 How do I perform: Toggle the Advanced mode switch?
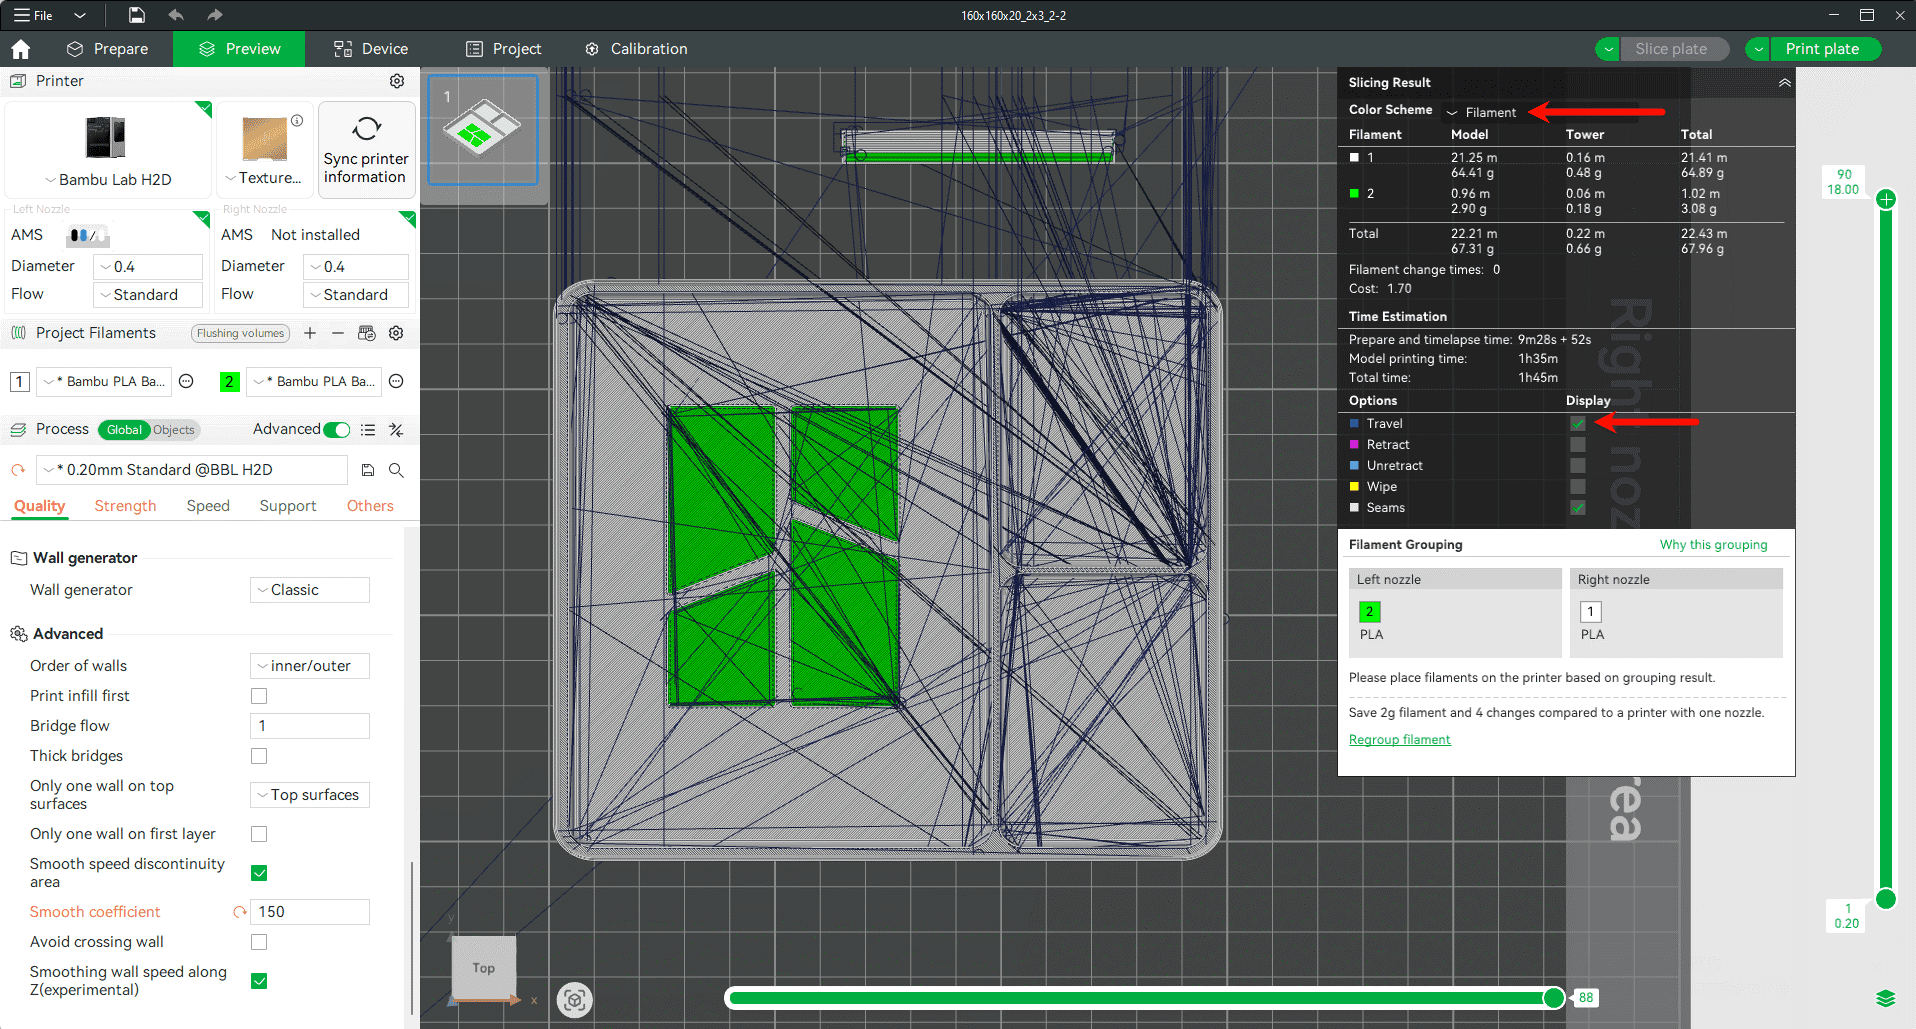[337, 430]
